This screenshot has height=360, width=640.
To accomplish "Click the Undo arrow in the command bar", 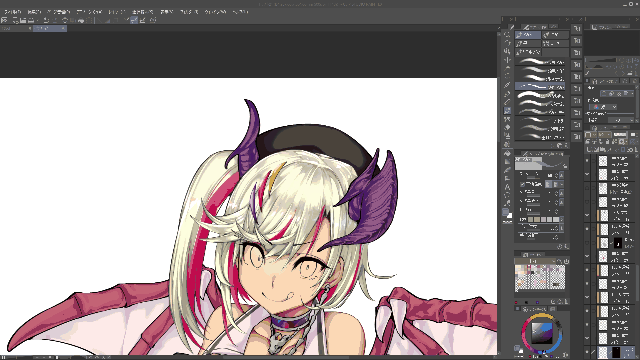I will 46,20.
